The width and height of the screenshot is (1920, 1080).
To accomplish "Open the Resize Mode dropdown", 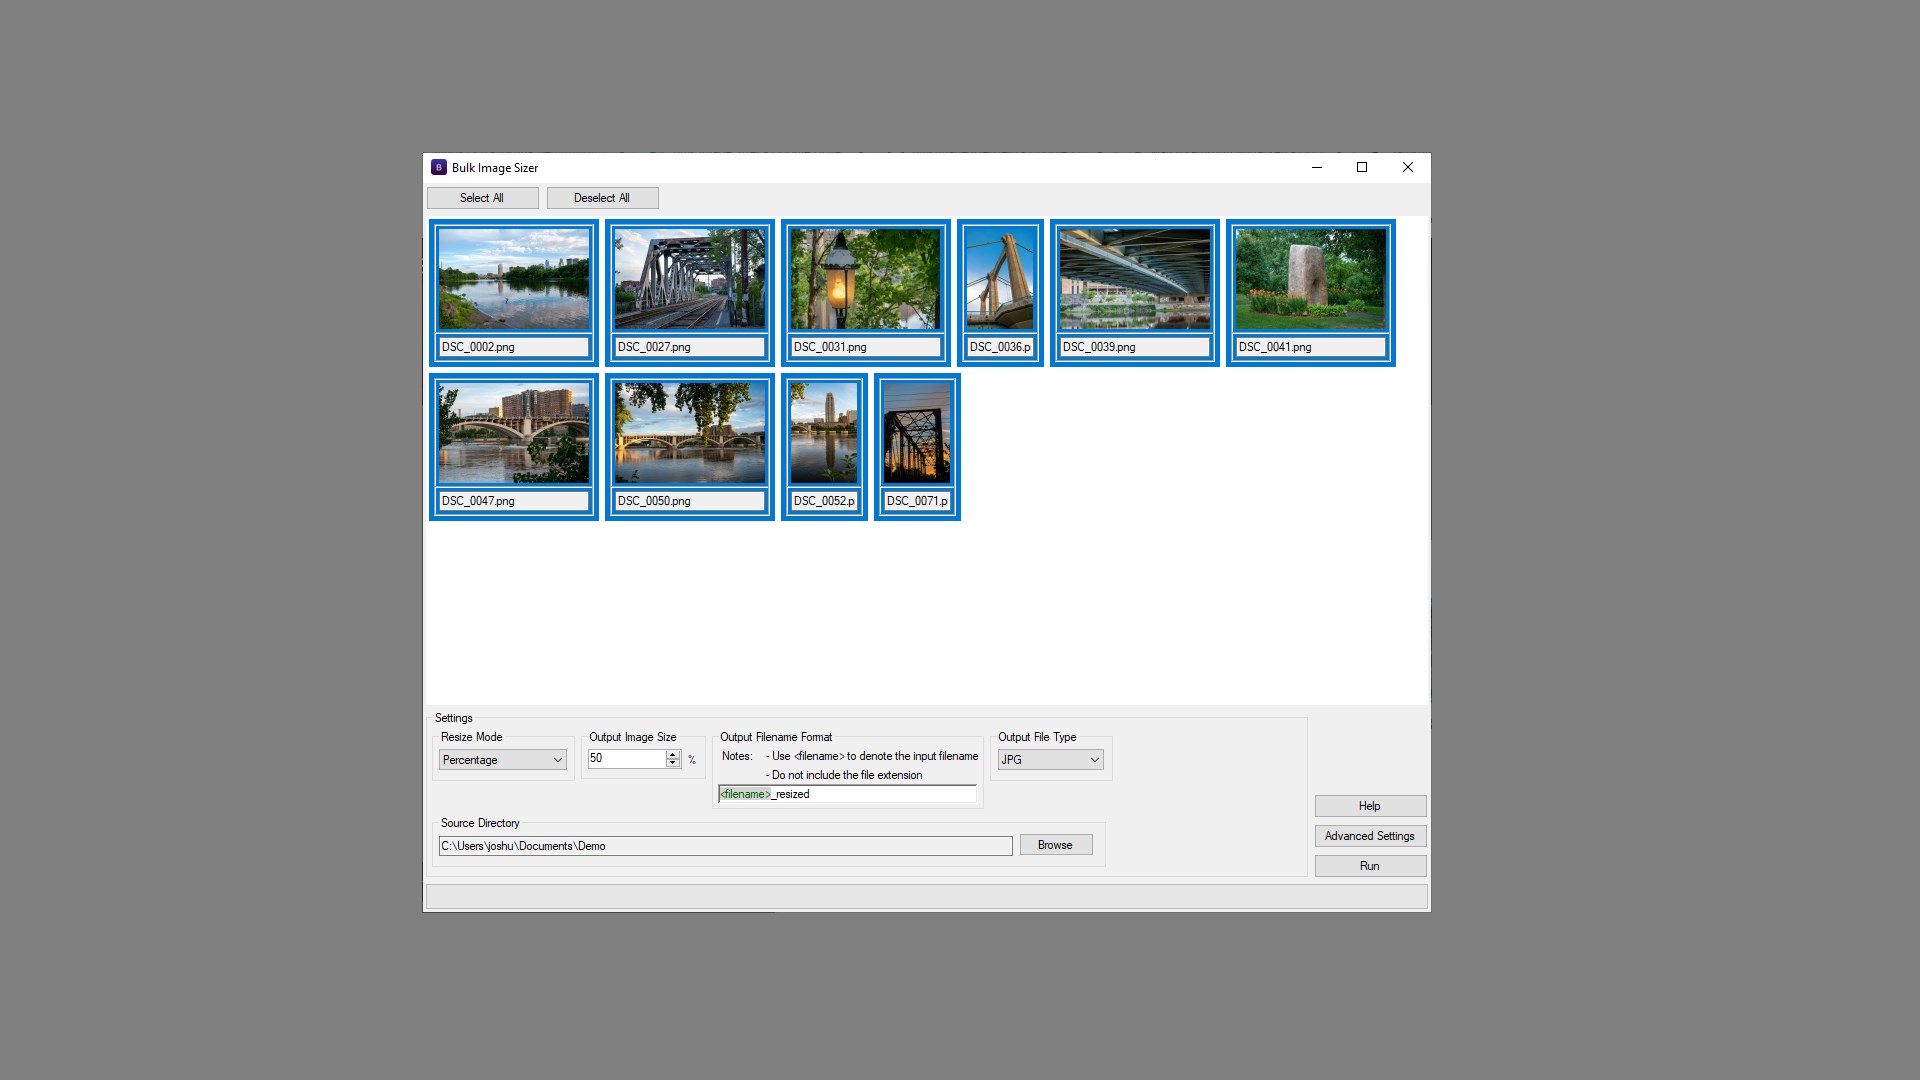I will pos(503,760).
